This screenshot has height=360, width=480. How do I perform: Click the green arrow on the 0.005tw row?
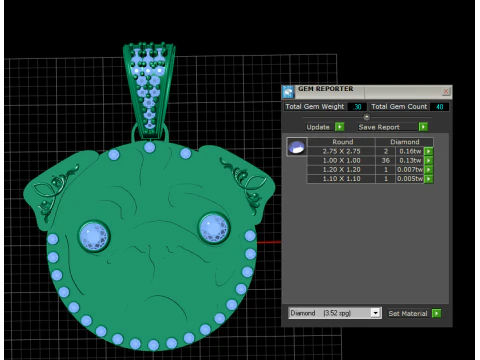tap(429, 179)
